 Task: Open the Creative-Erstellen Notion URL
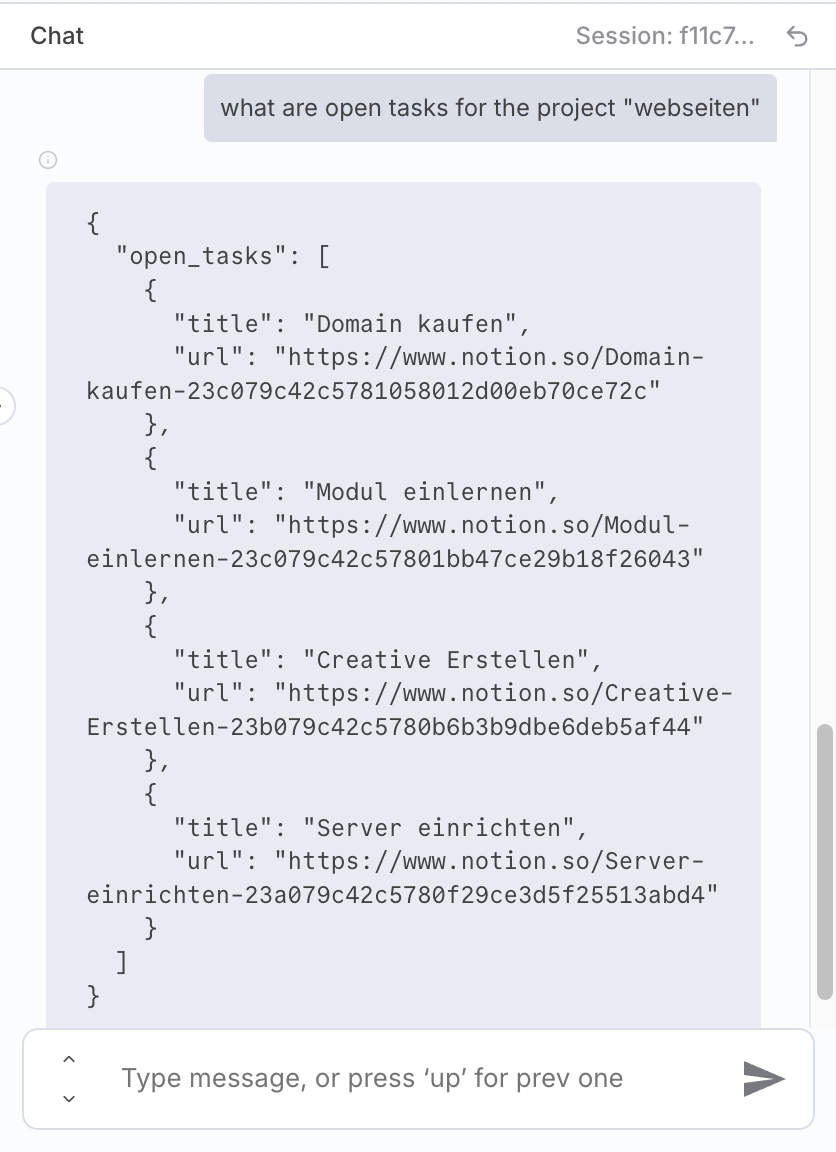pyautogui.click(x=410, y=710)
